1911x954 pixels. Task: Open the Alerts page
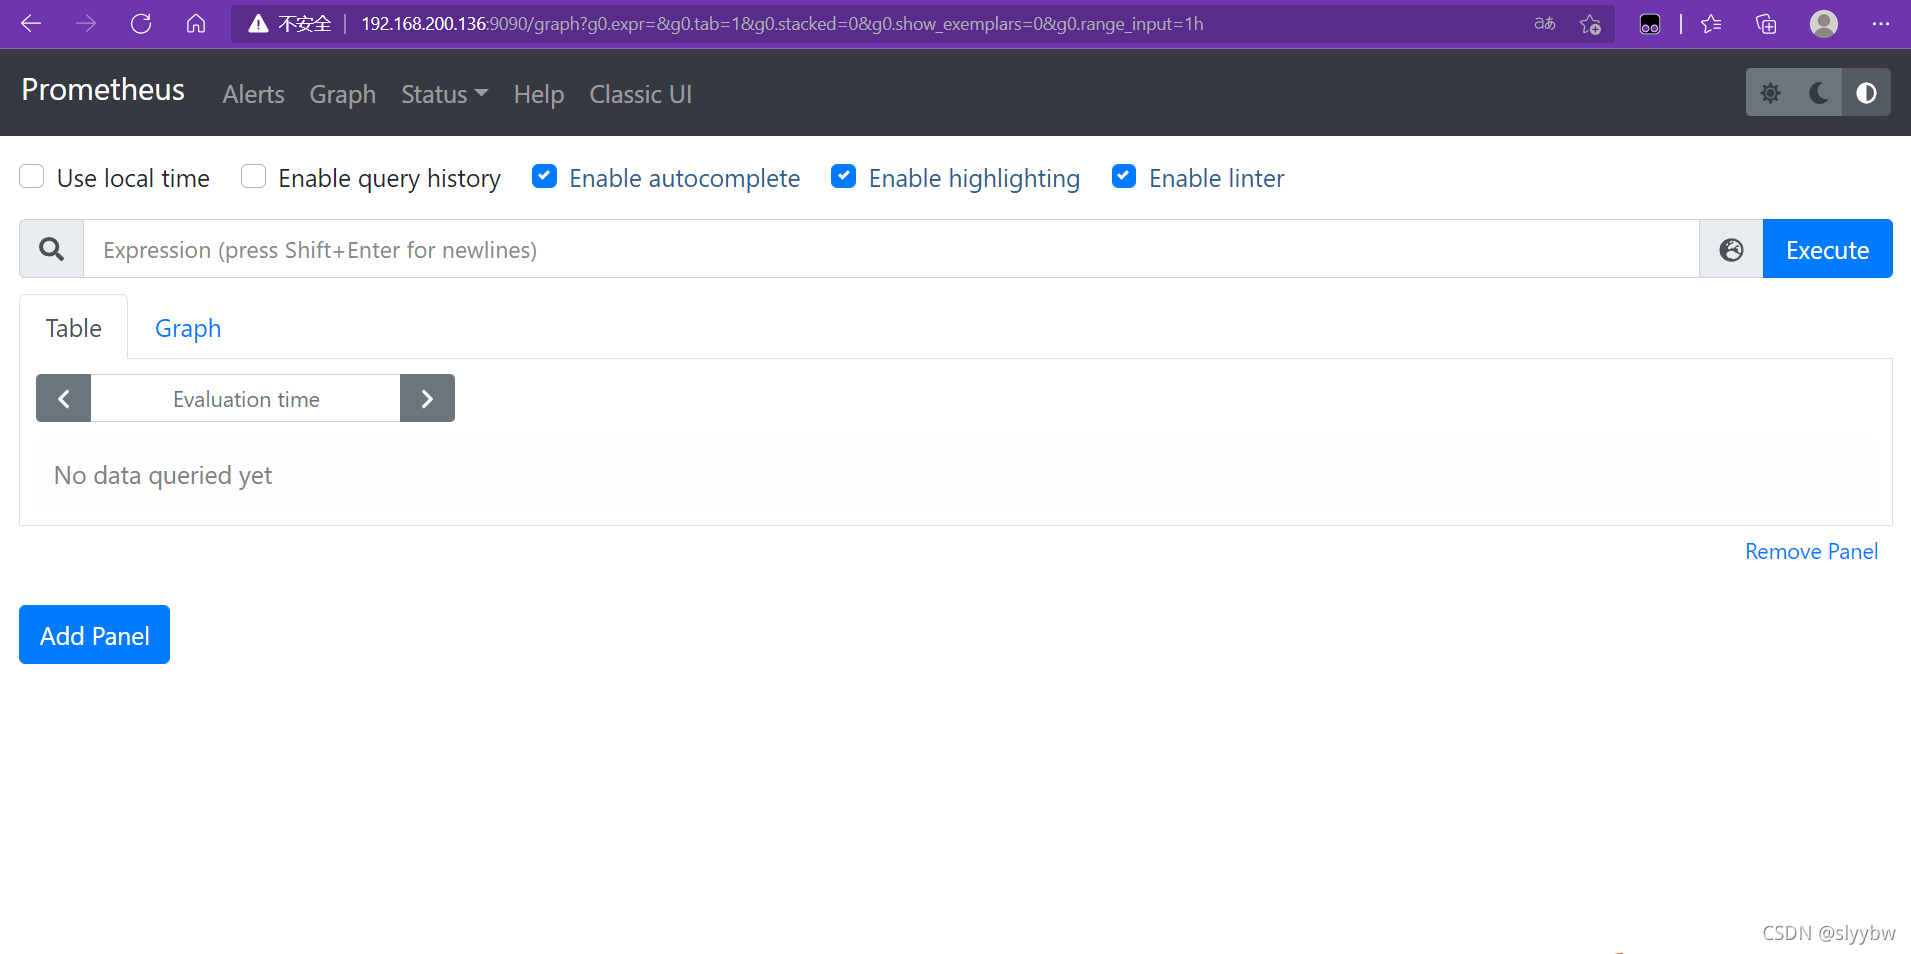click(253, 94)
